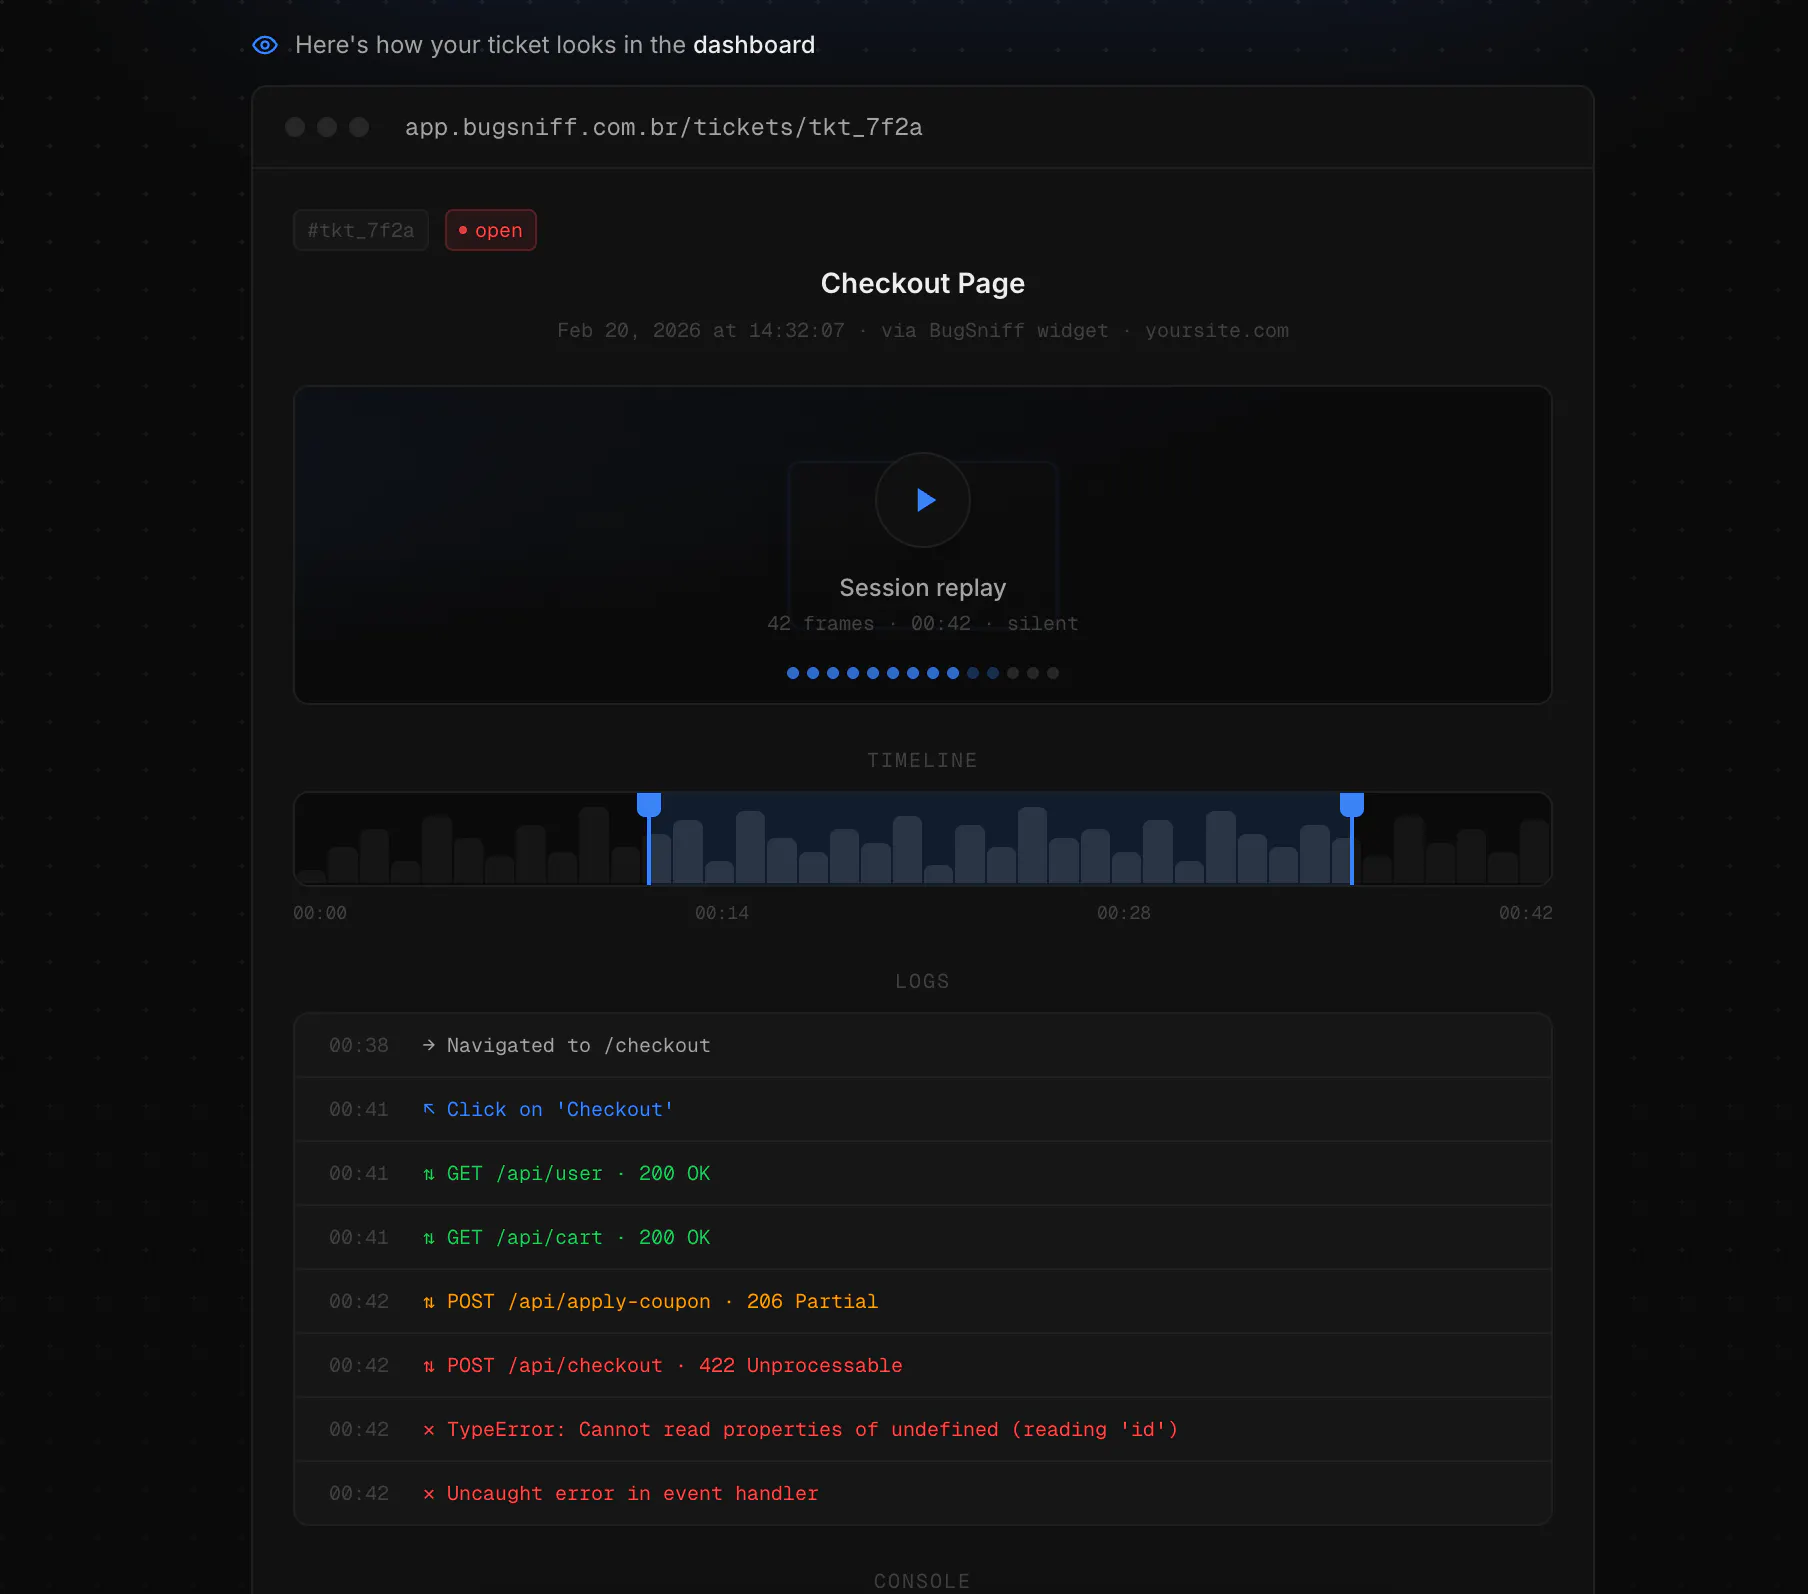Viewport: 1808px width, 1594px height.
Task: Click the 00:42 timeline end label
Action: click(x=1525, y=913)
